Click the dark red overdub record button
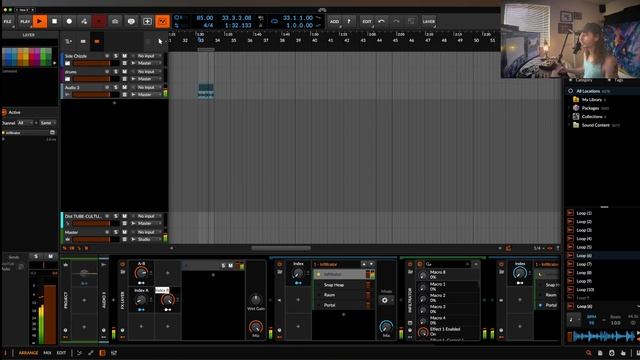This screenshot has width=640, height=360. [x=99, y=21]
